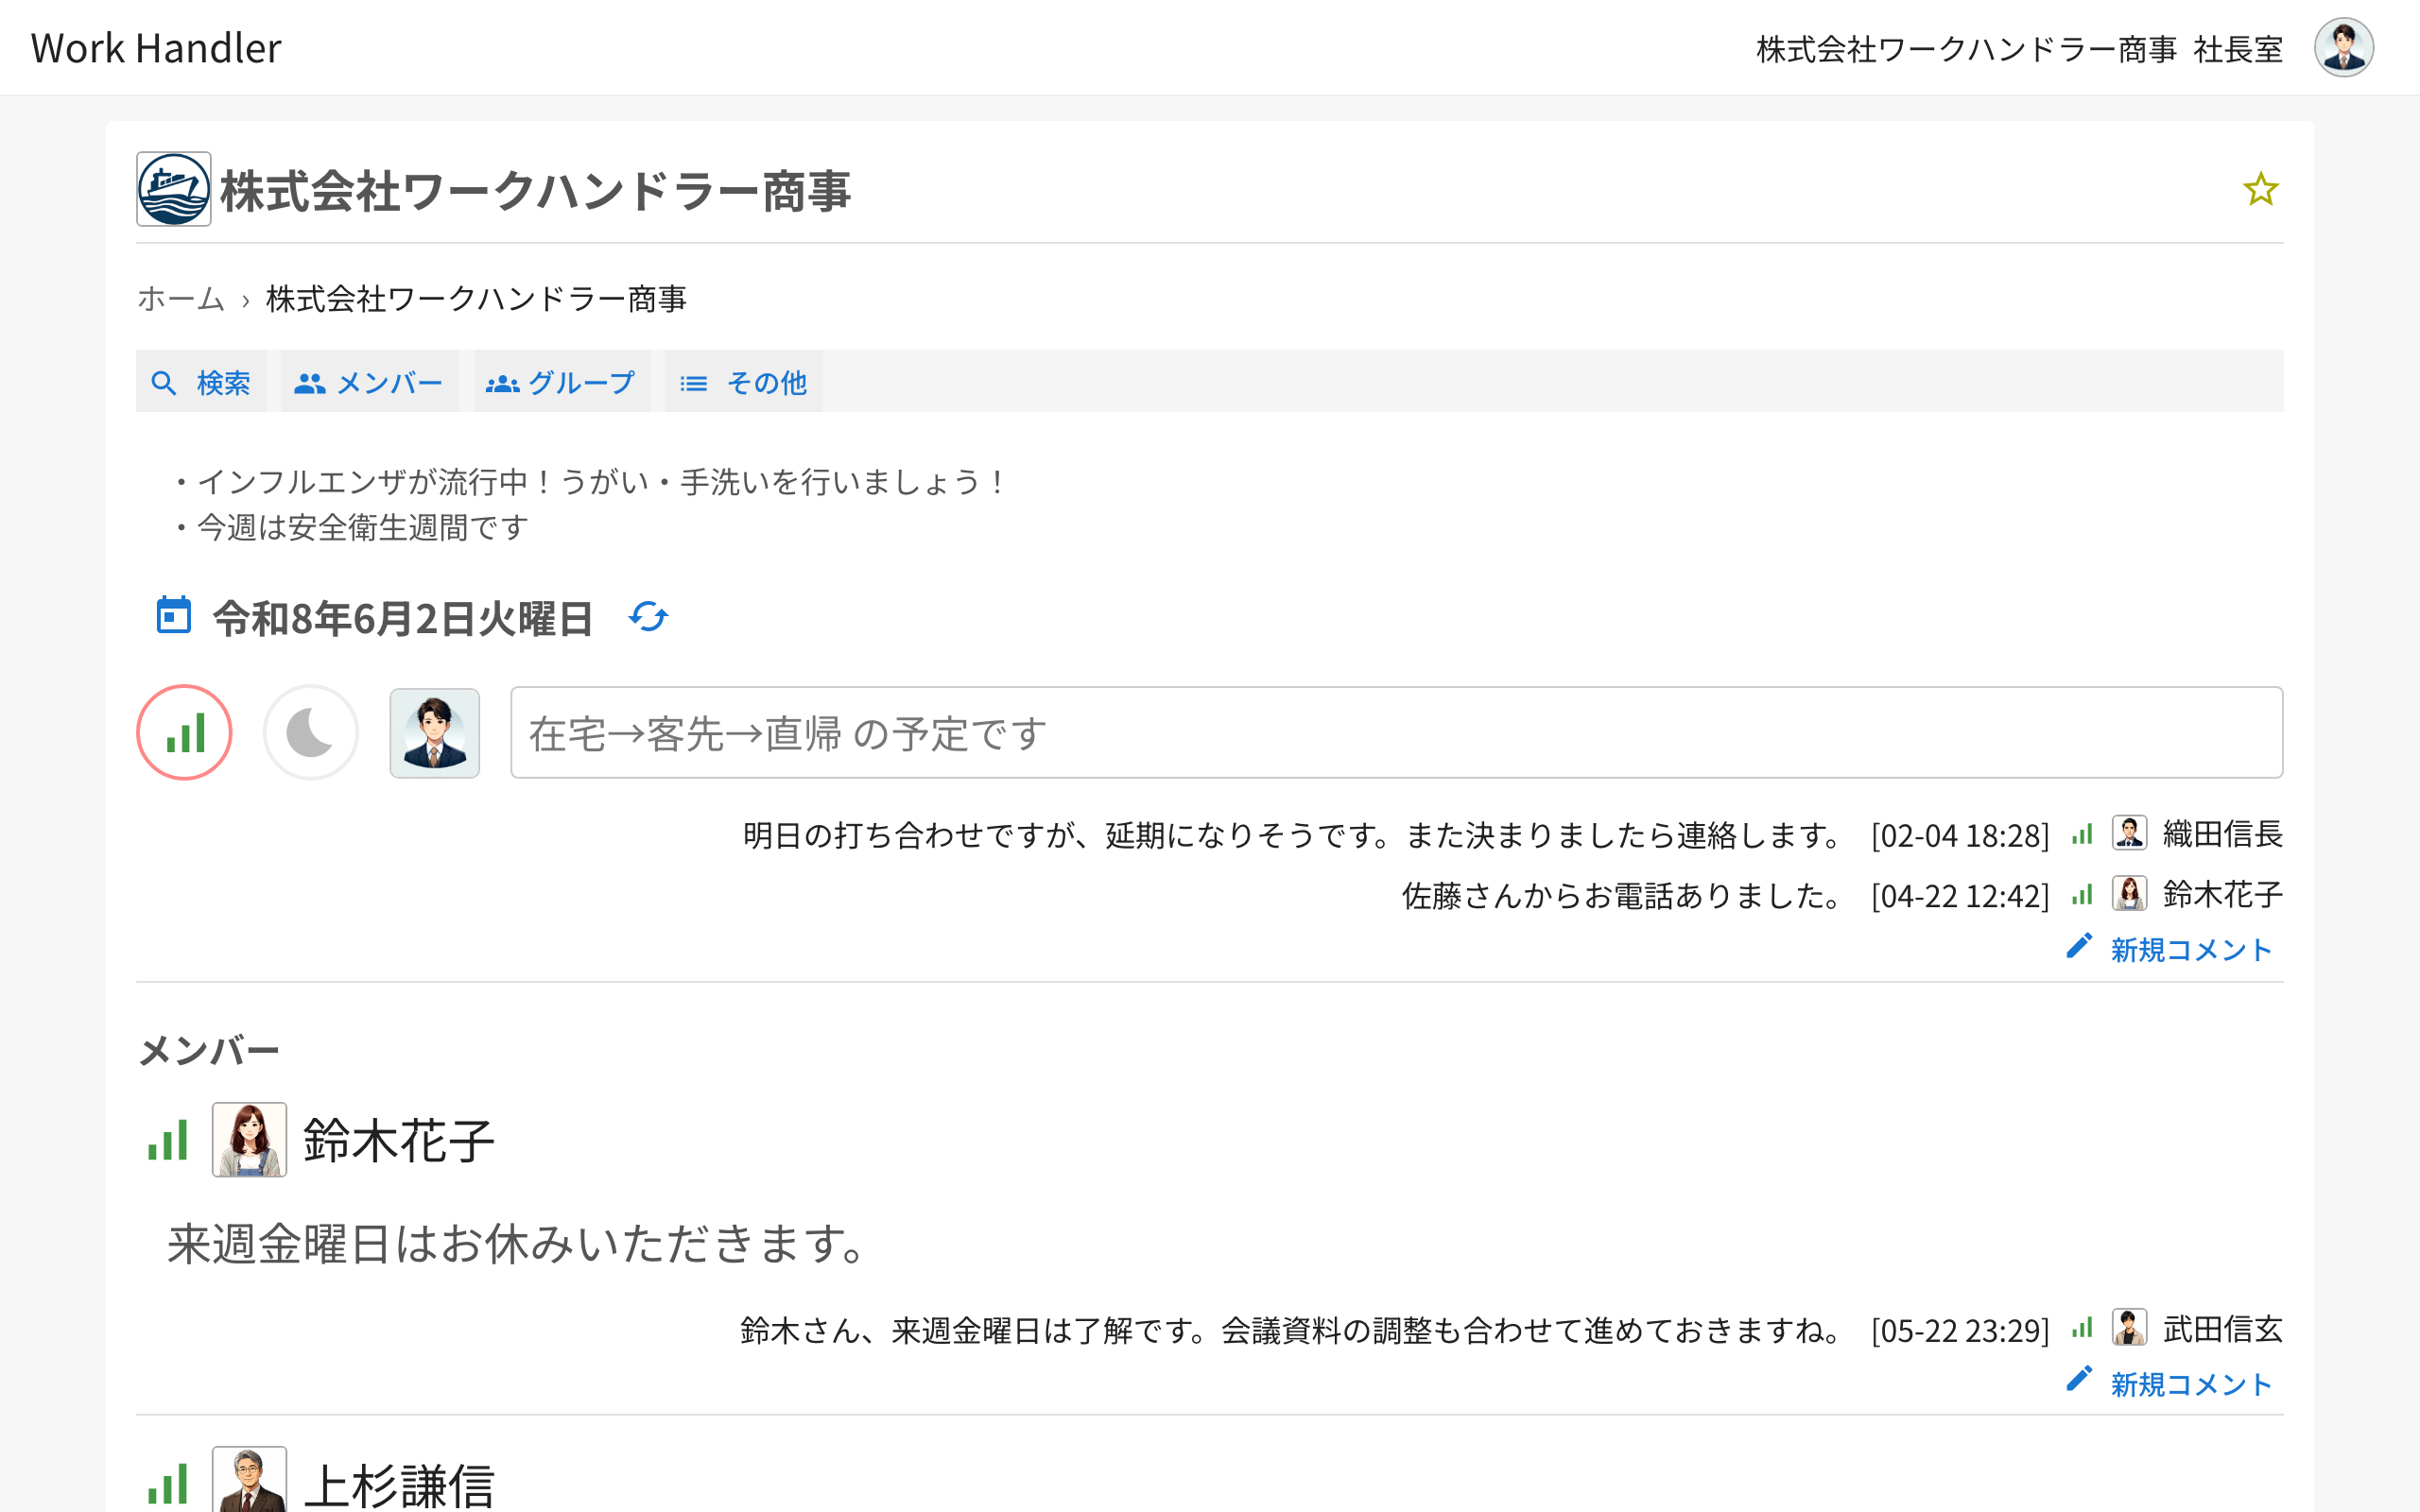Click the large company title heading
Viewport: 2420px width, 1512px height.
535,190
